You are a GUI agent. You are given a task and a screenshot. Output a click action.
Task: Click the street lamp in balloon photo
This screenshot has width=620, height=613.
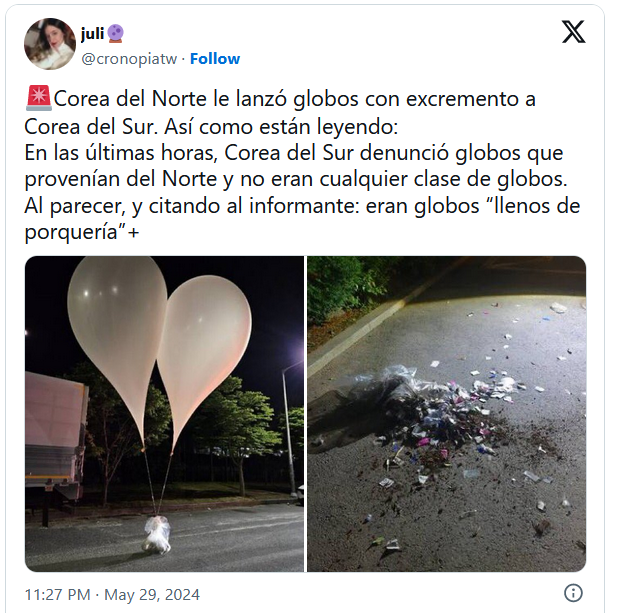pyautogui.click(x=290, y=427)
